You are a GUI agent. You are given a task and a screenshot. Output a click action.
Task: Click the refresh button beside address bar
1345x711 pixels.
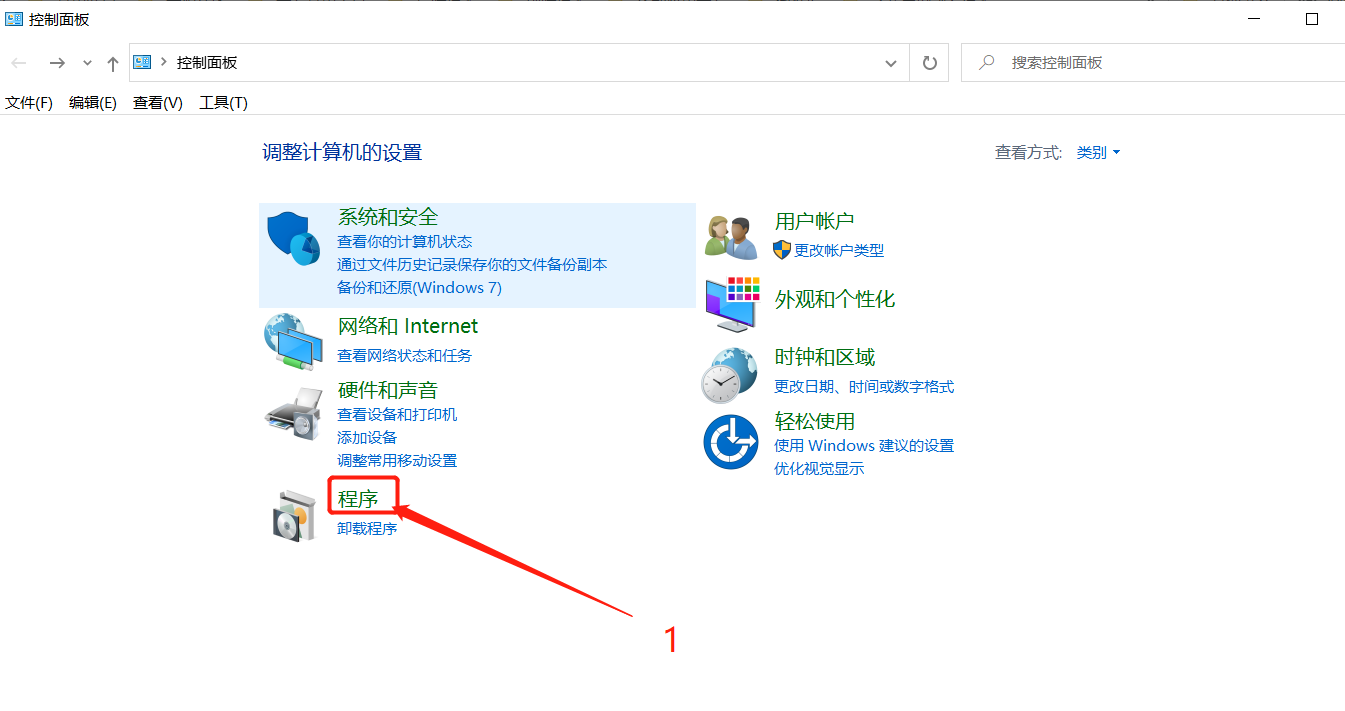tap(929, 63)
